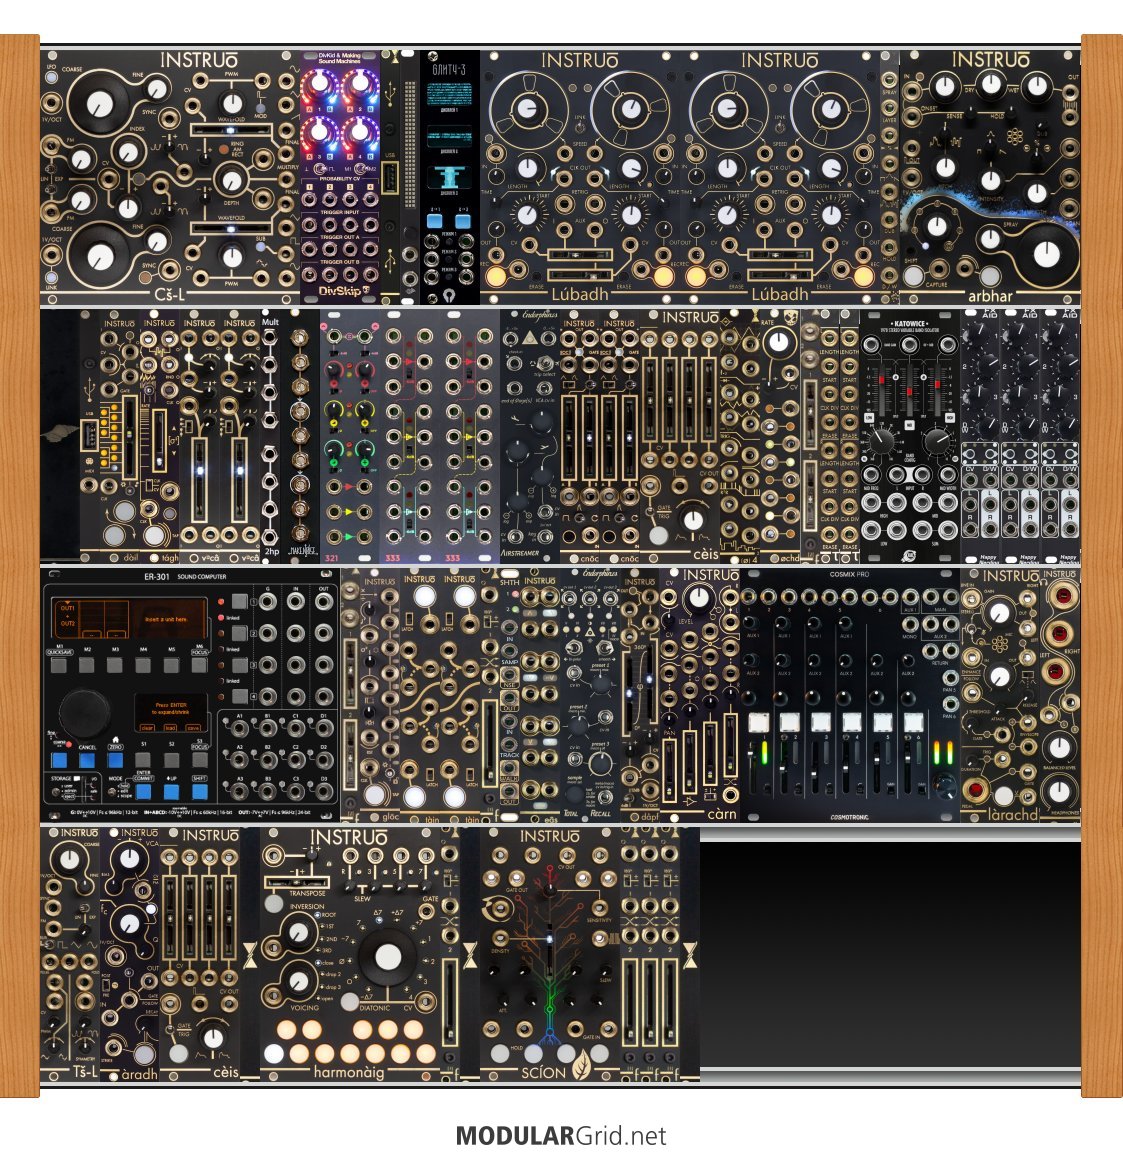Select the ER-301 channel 4 button

coord(240,696)
